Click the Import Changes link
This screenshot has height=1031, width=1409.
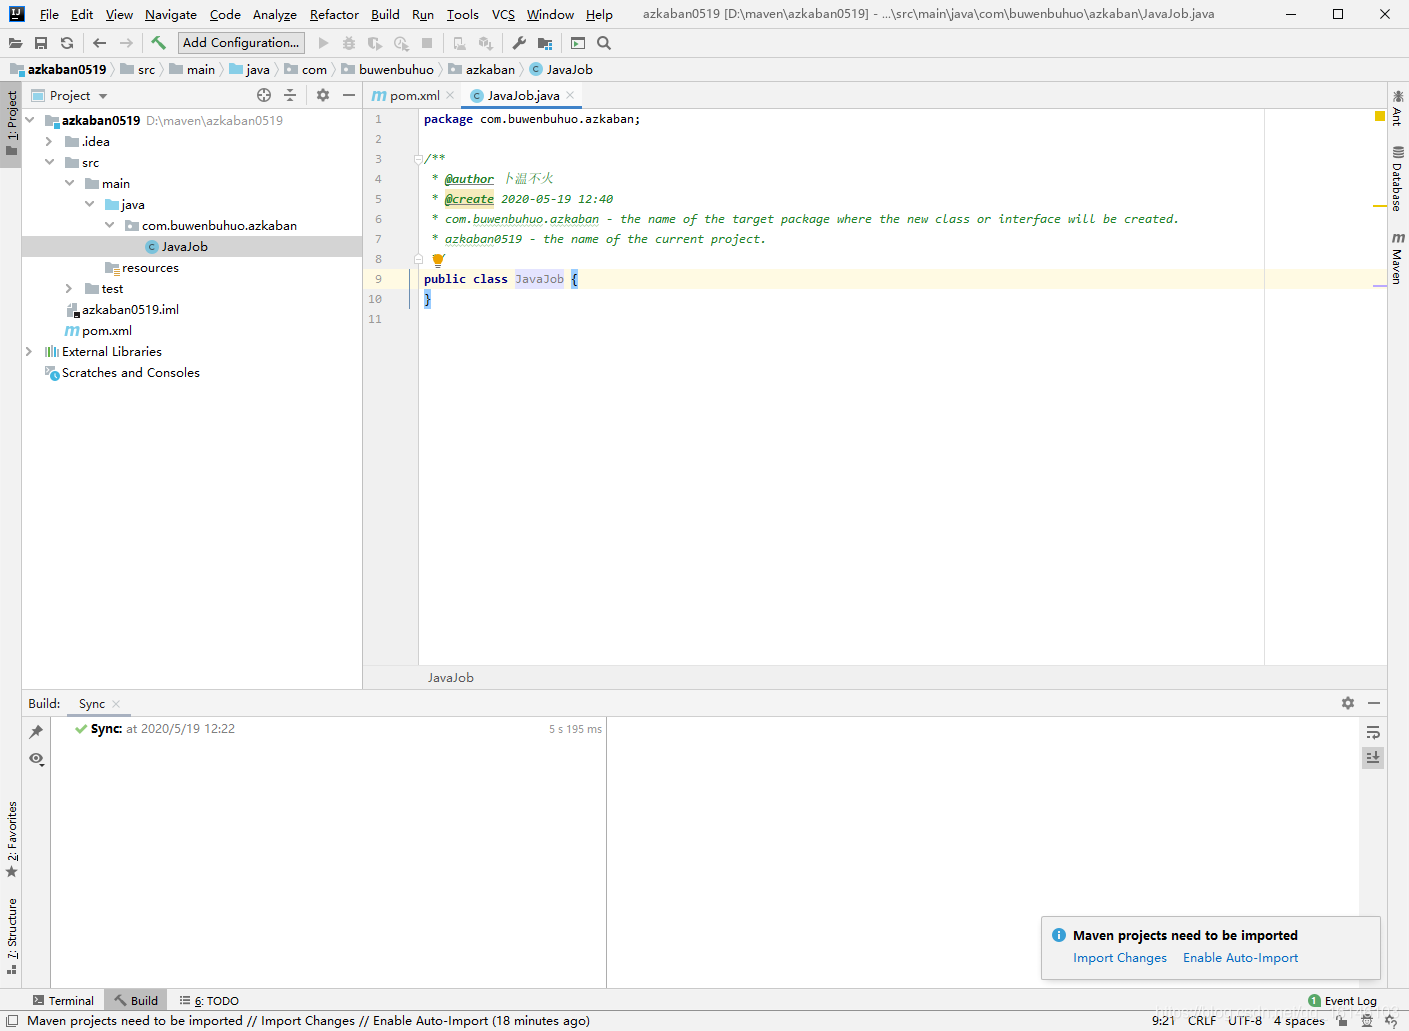pos(1120,958)
